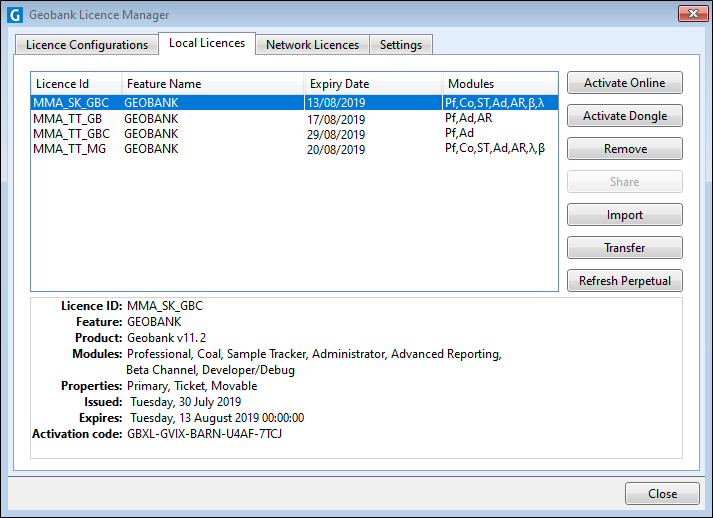713x518 pixels.
Task: Click modules cell Pf,Ad
Action: click(459, 133)
